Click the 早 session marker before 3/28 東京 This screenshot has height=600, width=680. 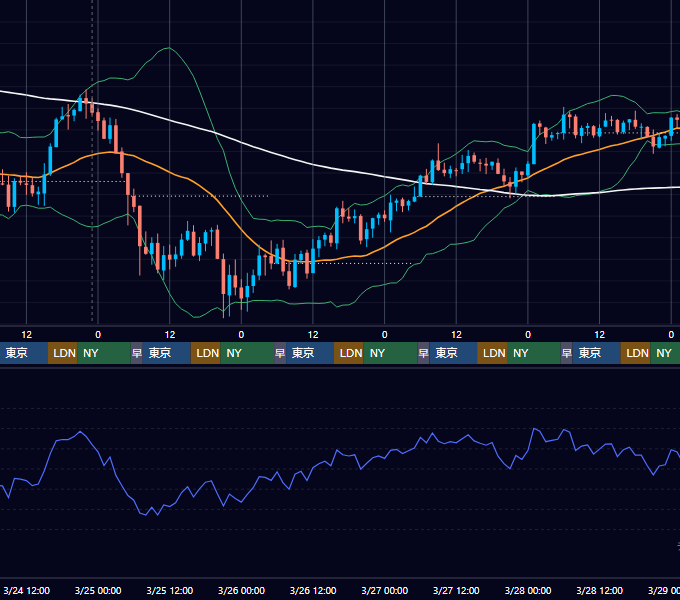pos(566,353)
